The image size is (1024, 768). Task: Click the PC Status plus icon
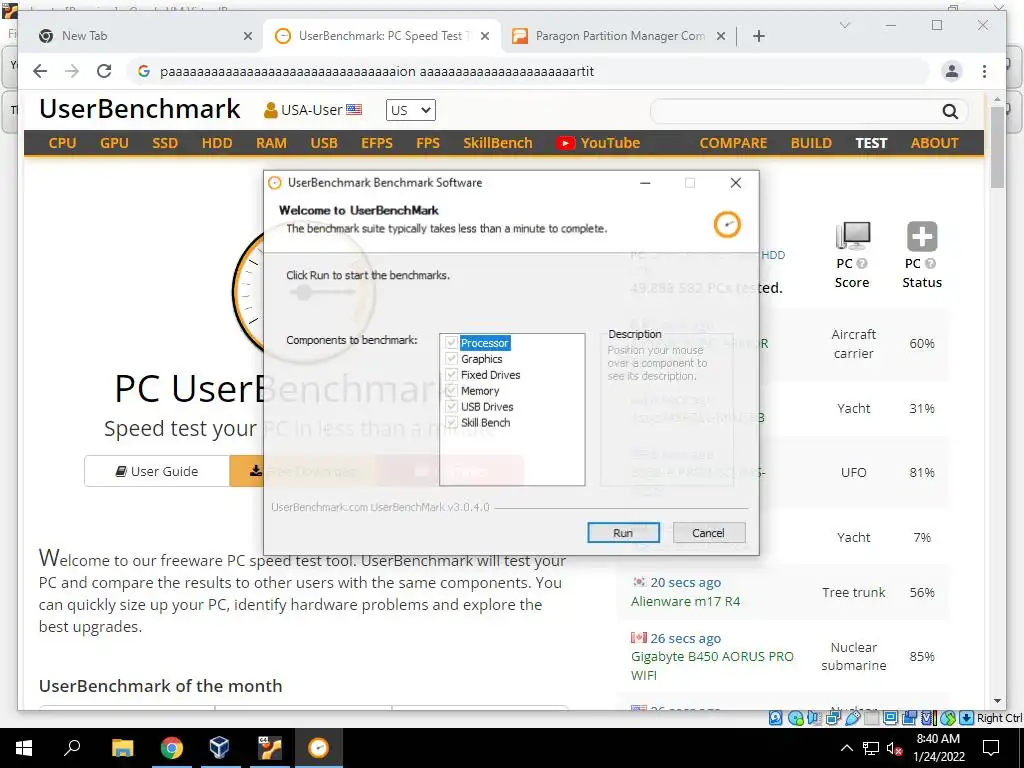922,236
